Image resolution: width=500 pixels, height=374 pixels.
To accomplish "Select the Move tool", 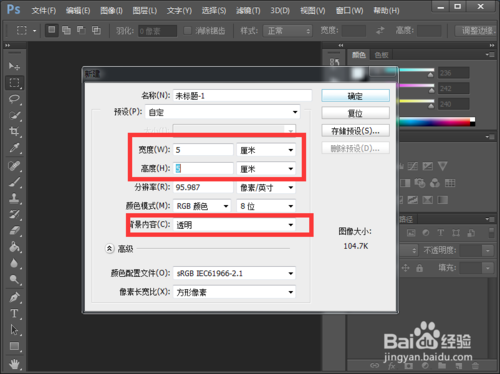I will [14, 66].
